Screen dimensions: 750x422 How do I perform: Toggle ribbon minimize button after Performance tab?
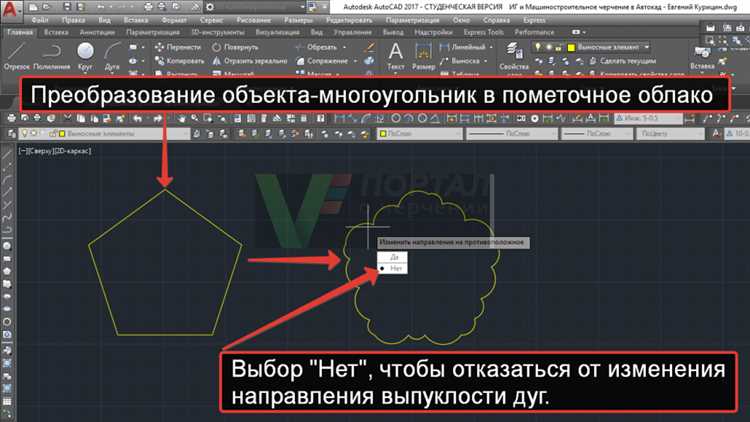point(578,32)
